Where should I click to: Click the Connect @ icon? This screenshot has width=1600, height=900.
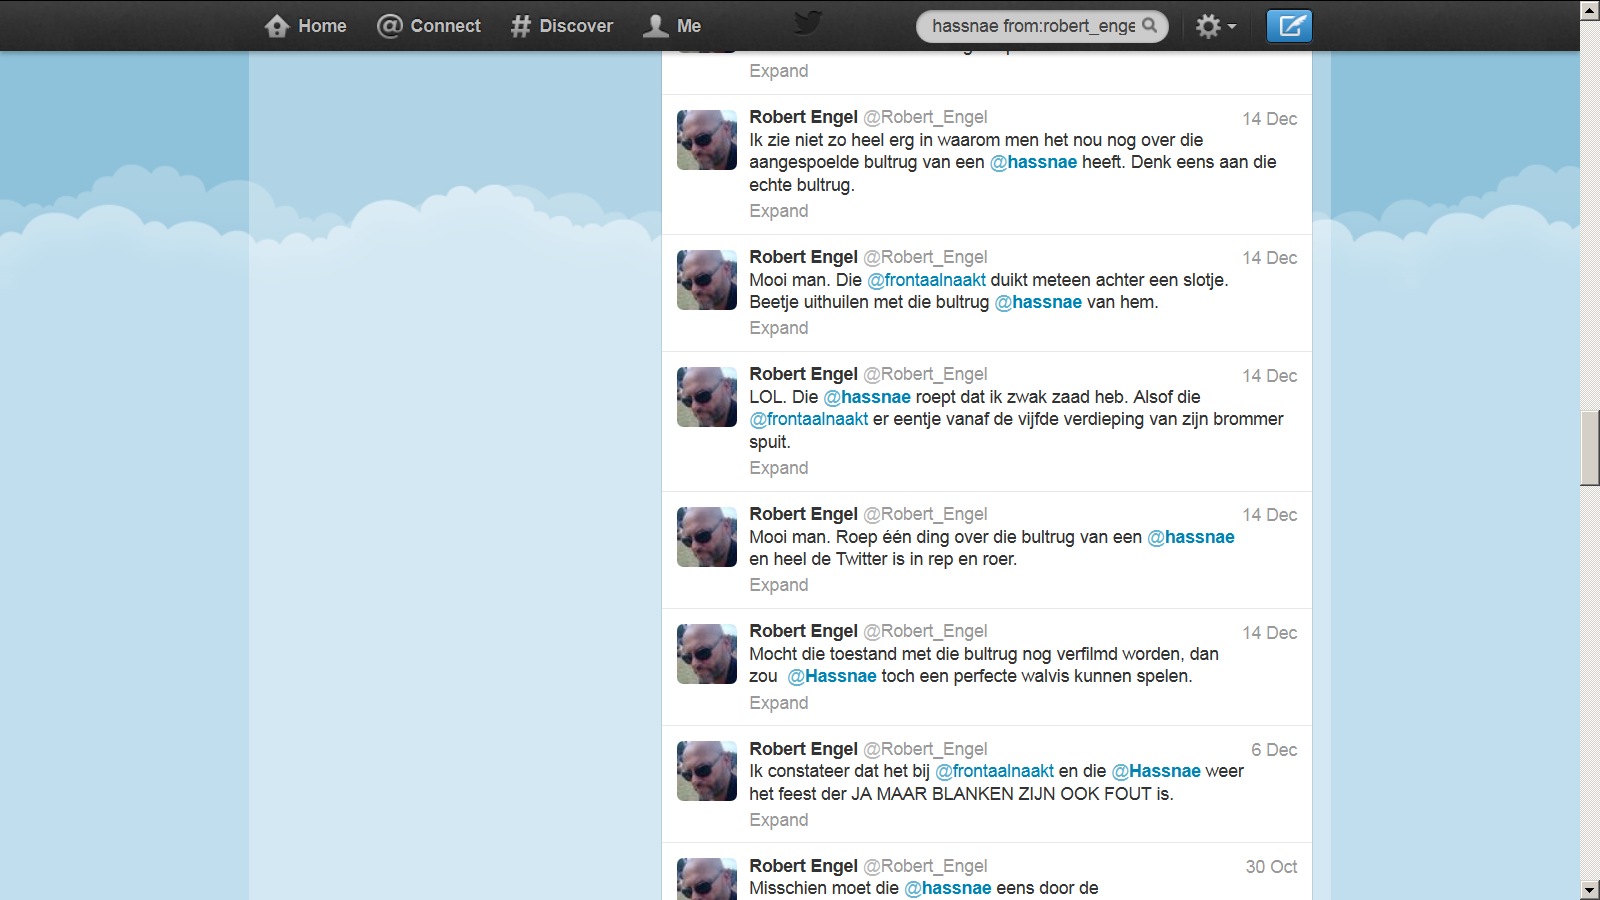coord(389,26)
